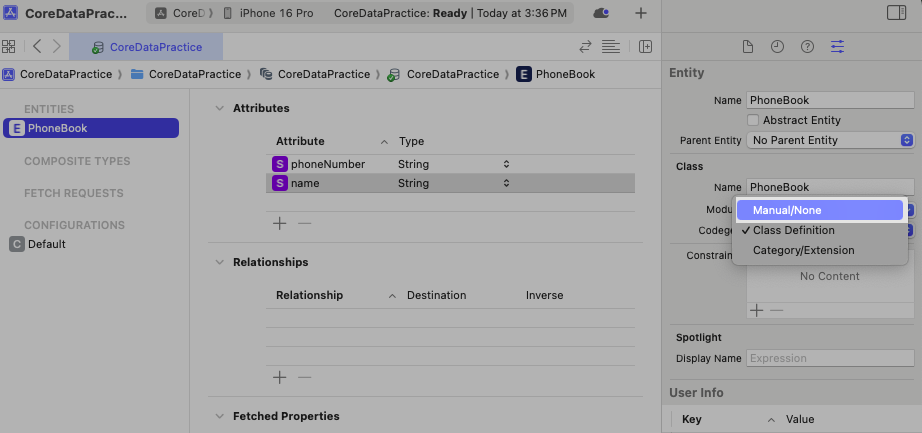Edit the Class Name field

pyautogui.click(x=830, y=187)
